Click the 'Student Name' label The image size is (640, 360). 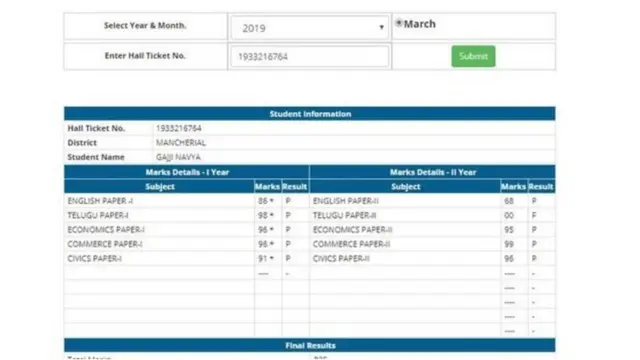point(96,157)
